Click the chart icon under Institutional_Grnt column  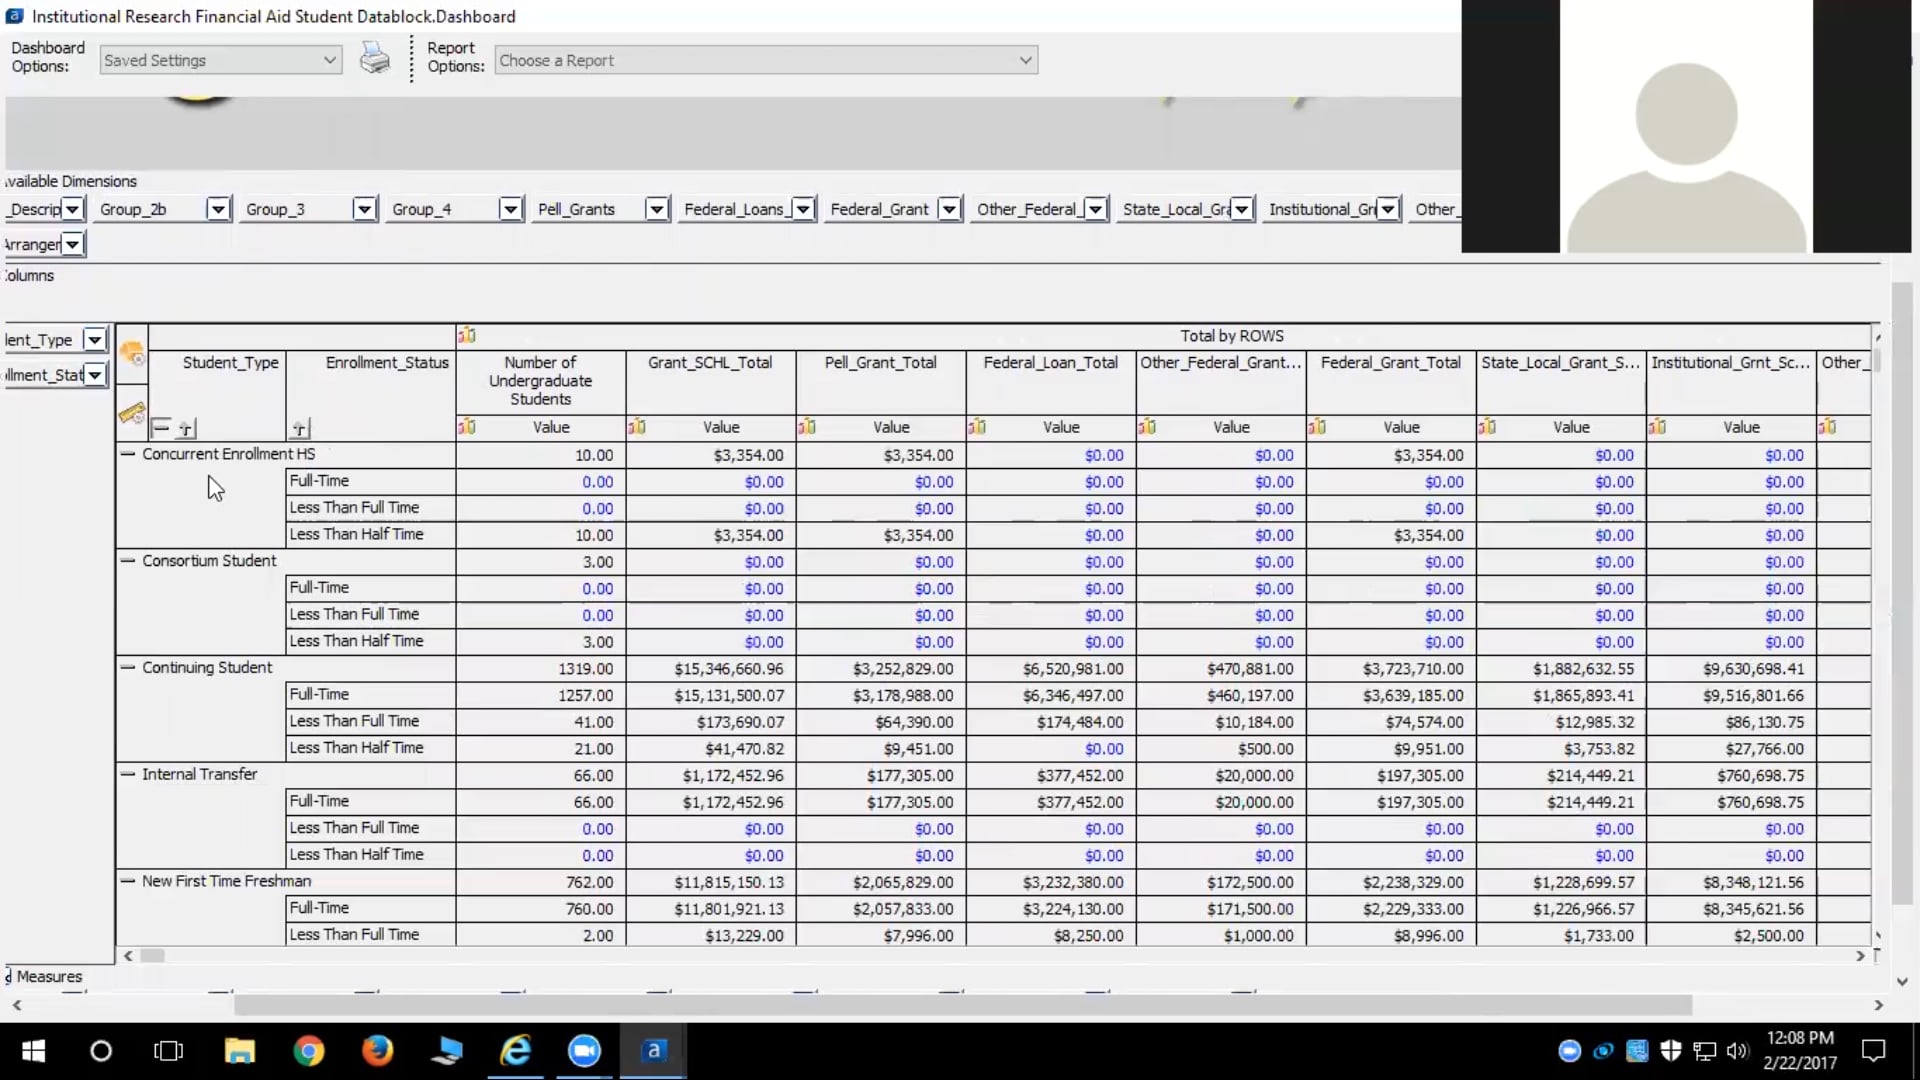coord(1657,427)
